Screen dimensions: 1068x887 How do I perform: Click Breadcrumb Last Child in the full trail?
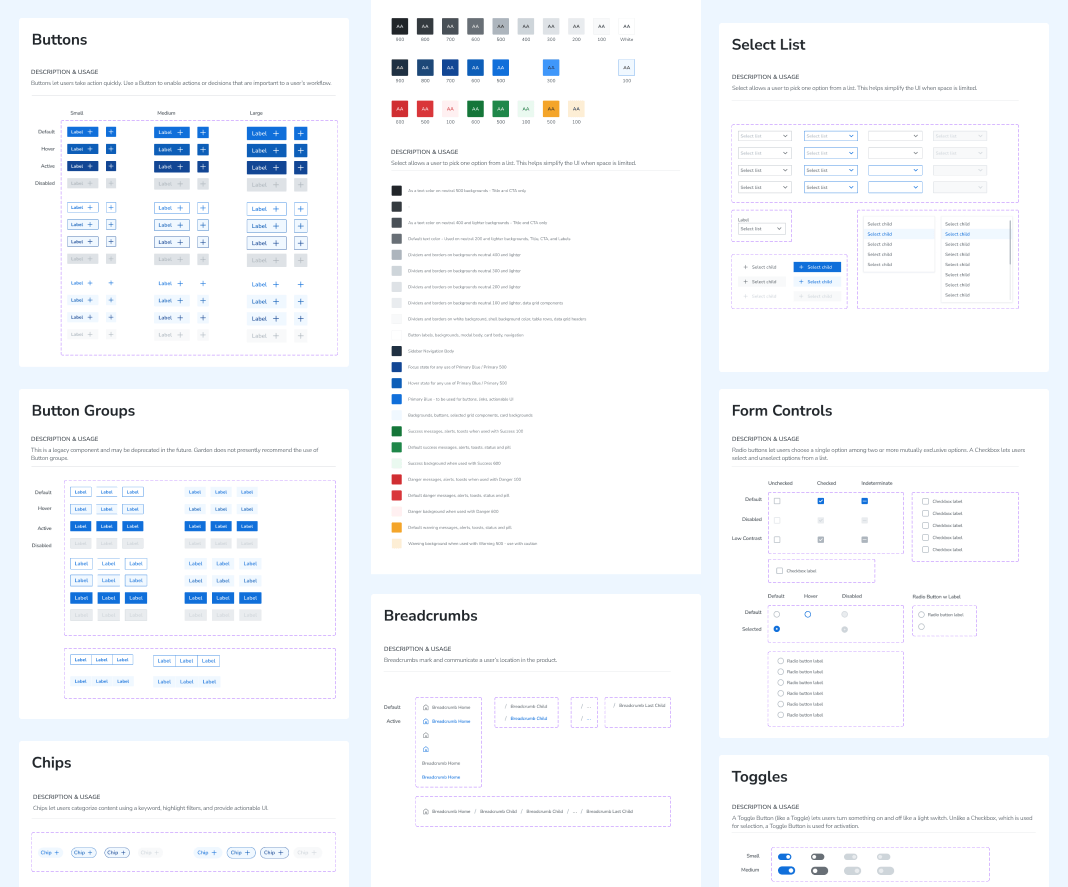click(x=610, y=811)
